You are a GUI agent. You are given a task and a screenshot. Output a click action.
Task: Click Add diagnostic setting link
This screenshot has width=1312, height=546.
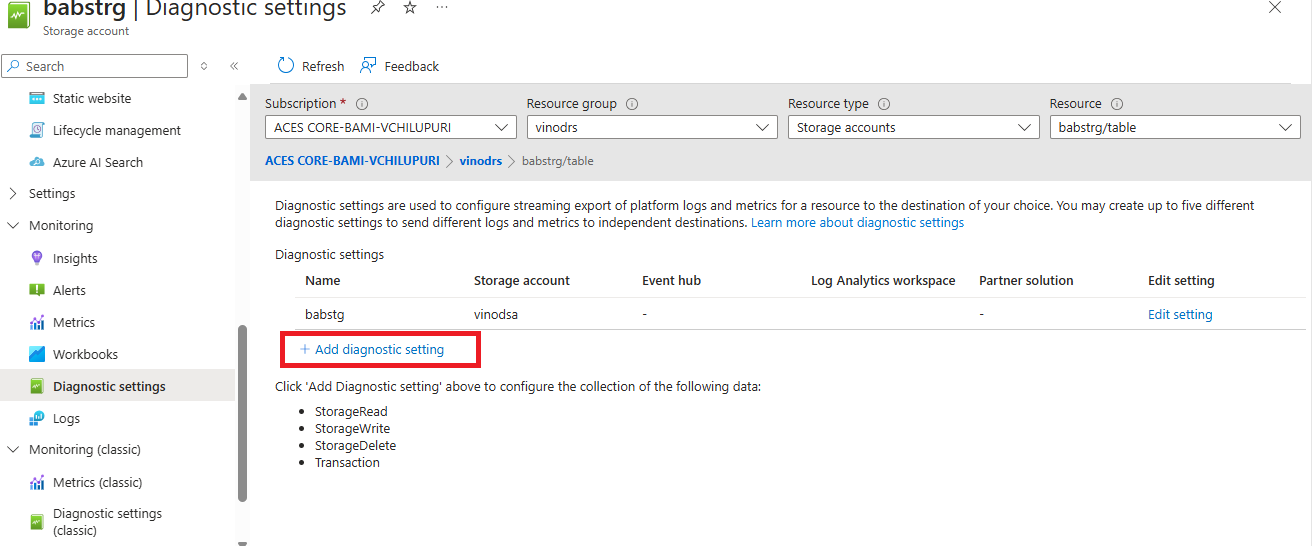372,350
